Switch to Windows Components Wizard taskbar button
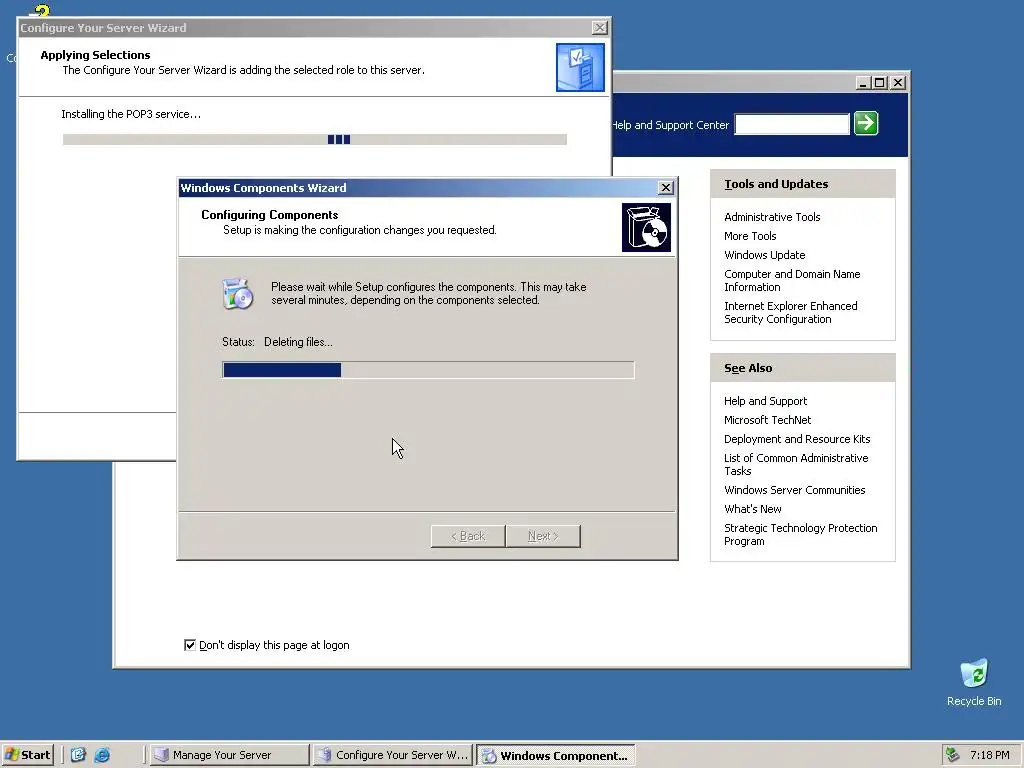The width and height of the screenshot is (1024, 768). 555,755
